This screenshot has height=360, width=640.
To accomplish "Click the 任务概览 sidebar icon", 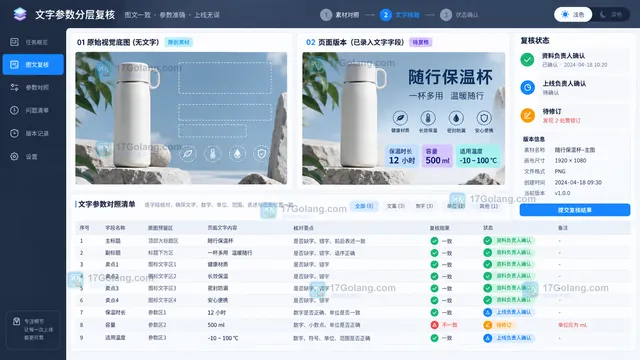I will pos(14,42).
